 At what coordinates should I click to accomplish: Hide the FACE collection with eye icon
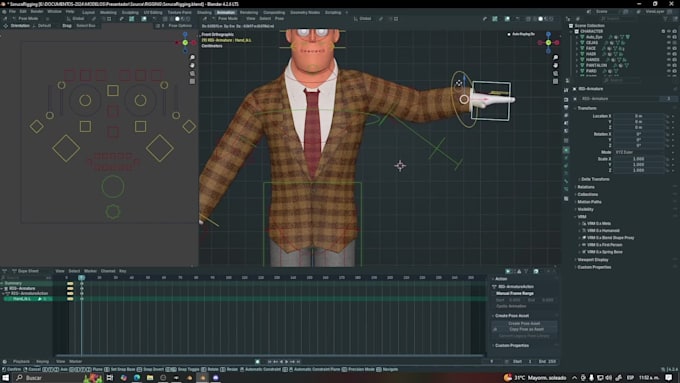669,48
